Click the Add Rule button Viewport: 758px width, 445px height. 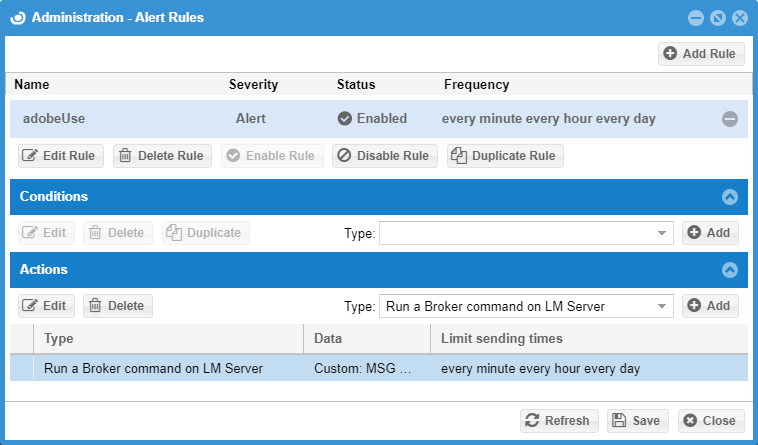701,54
